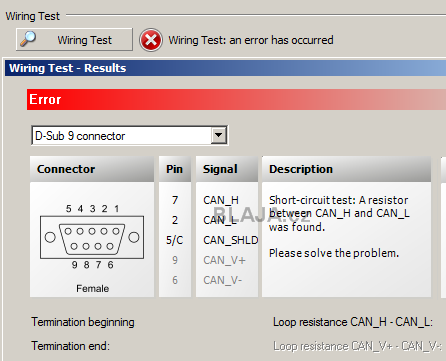Click the magnifier icon on Wiring Test button
Screen dimensions: 446x361
click(x=28, y=39)
